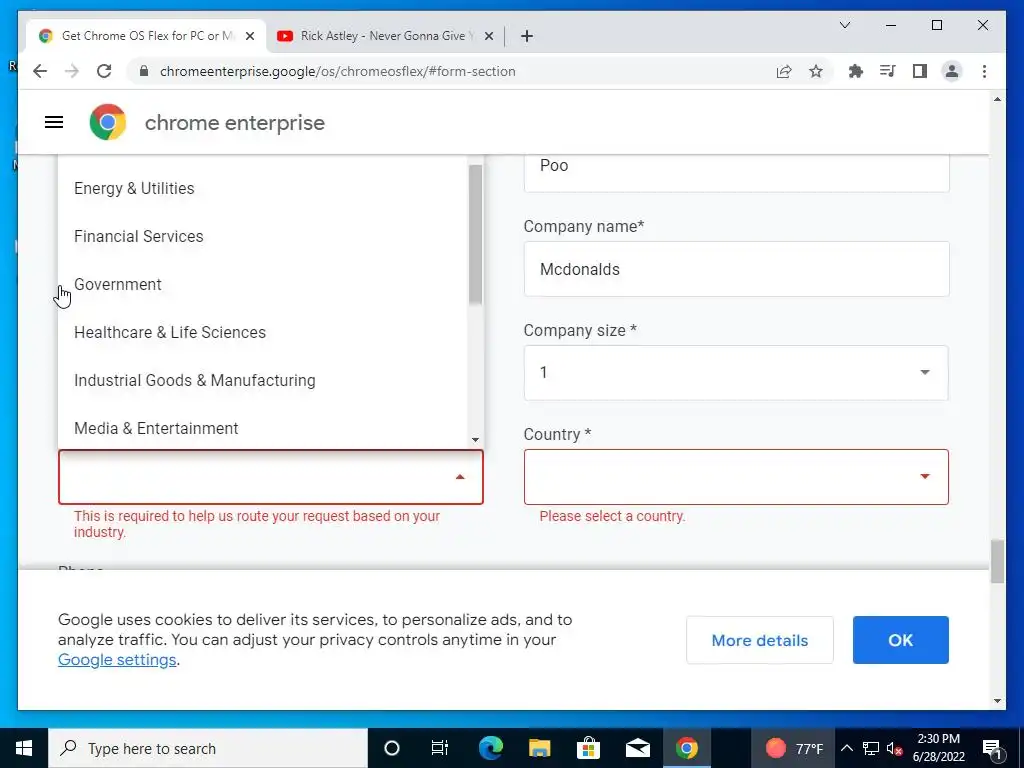Open the Chrome three-dot menu
1024x768 pixels.
coord(984,71)
